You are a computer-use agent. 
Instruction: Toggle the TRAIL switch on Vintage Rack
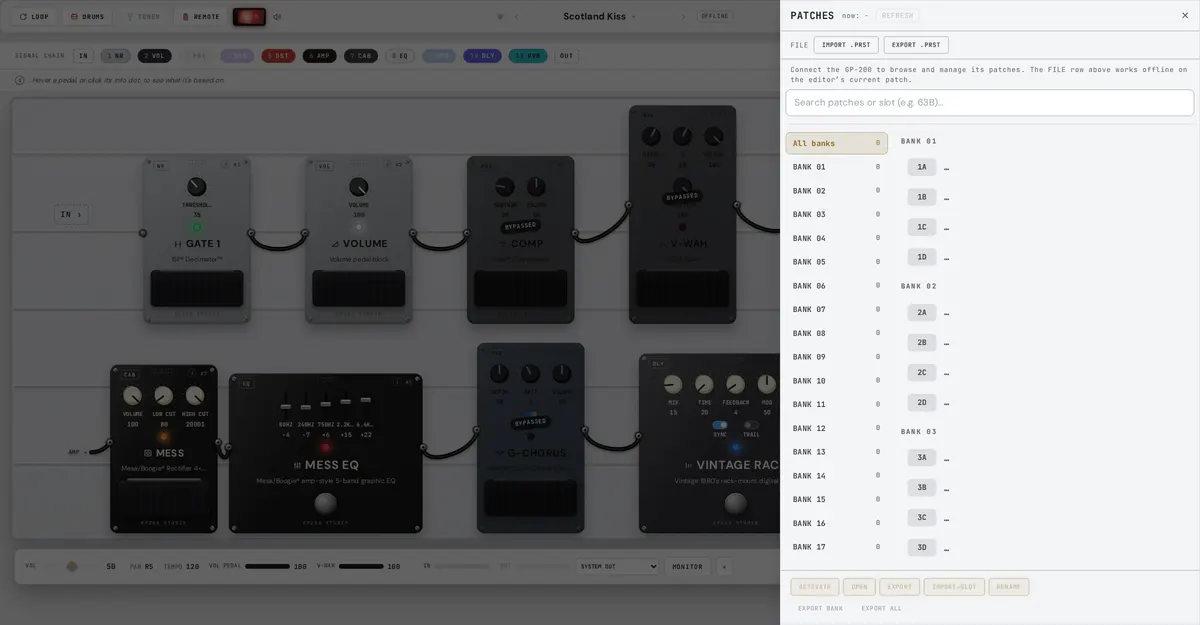click(x=751, y=424)
